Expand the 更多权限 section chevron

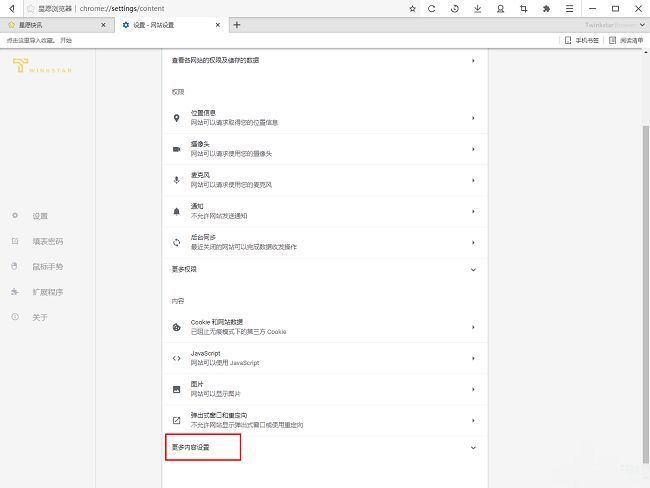(473, 270)
